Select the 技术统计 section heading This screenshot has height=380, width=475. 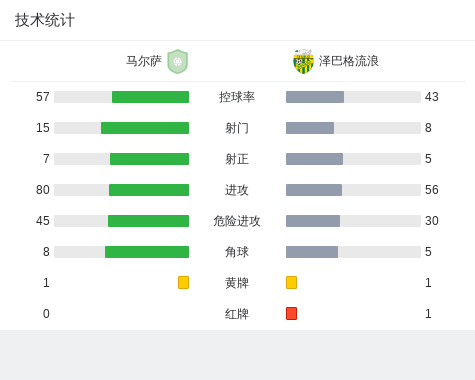click(45, 20)
